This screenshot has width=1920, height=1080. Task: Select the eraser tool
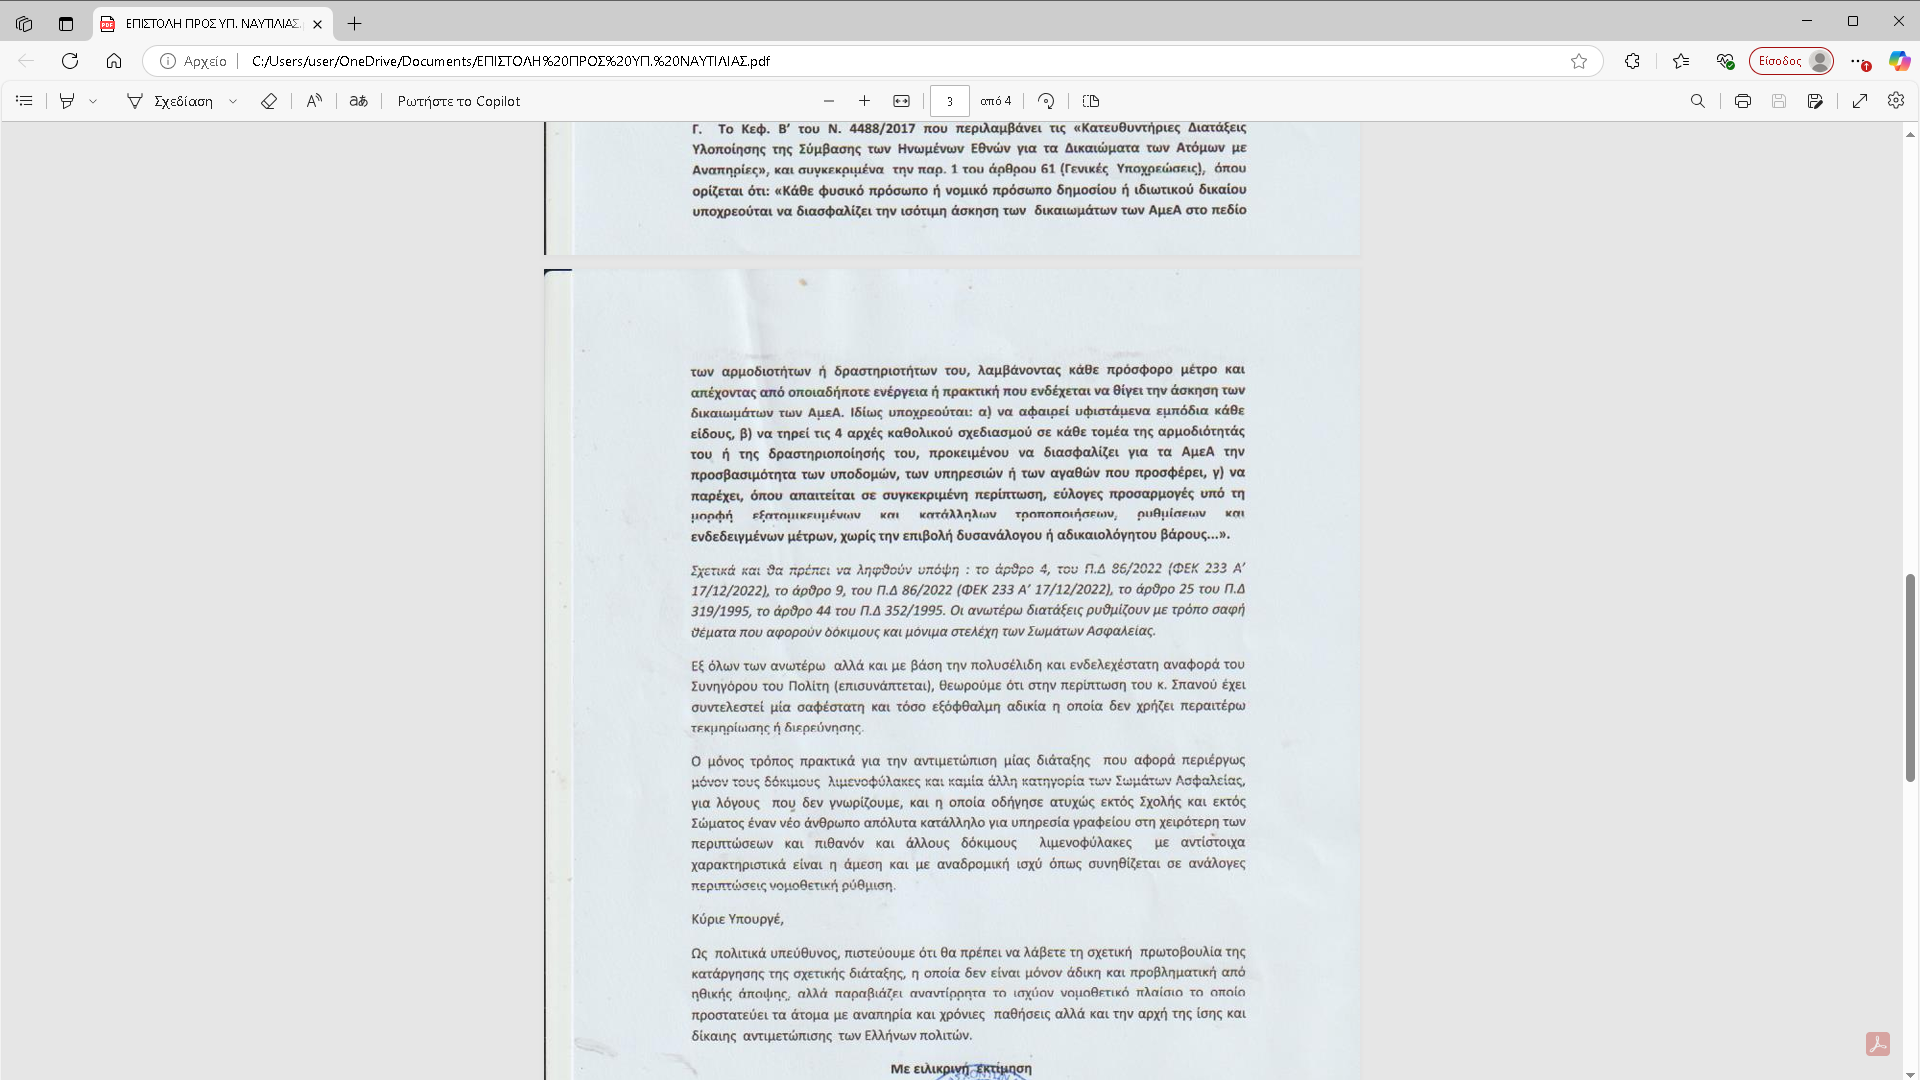point(268,101)
